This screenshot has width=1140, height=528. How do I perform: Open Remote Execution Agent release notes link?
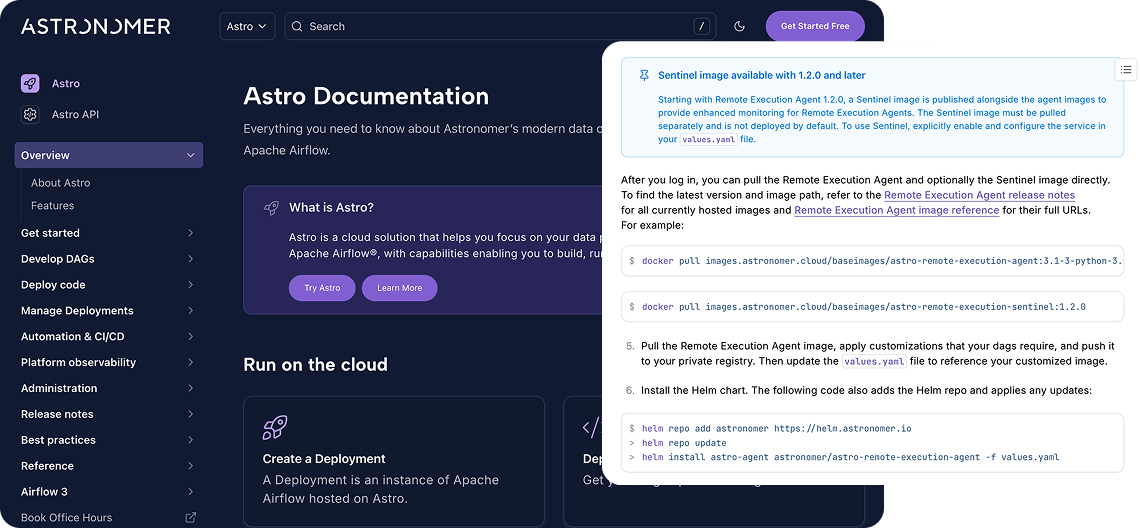(979, 195)
